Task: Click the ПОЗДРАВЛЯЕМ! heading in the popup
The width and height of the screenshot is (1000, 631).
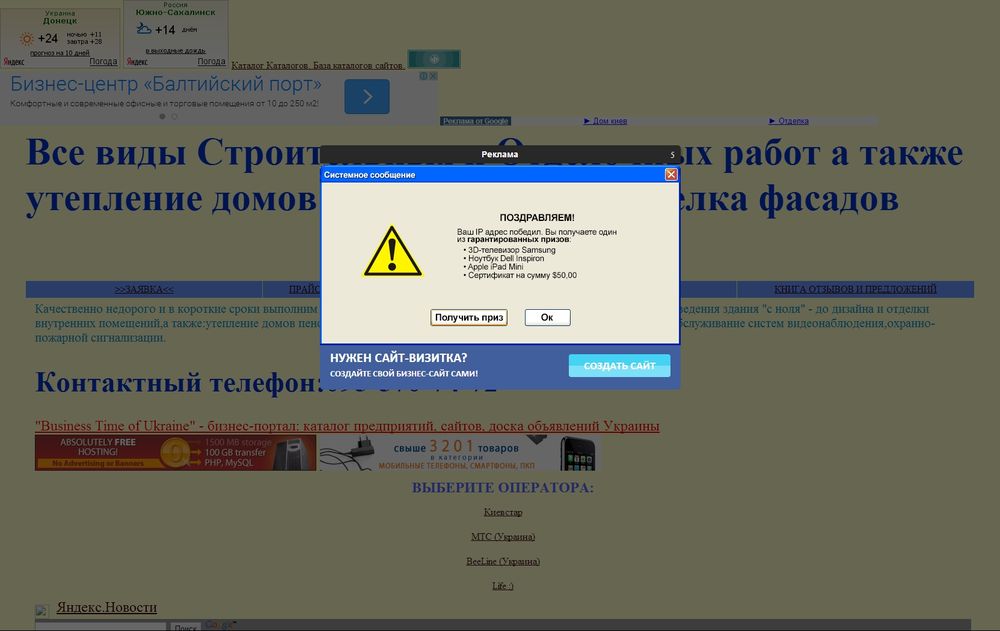Action: tap(537, 218)
